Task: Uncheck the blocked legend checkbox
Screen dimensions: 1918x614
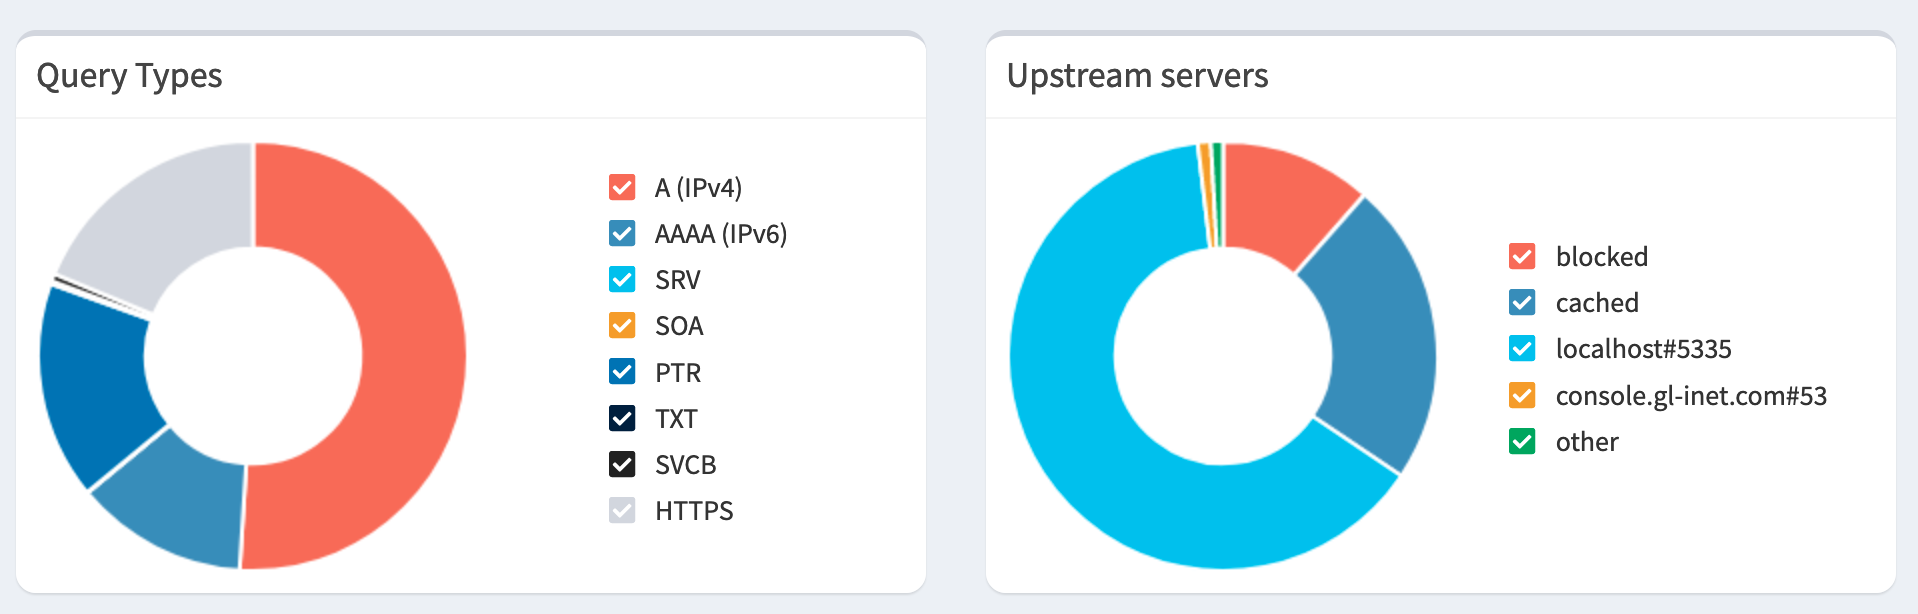Action: click(x=1522, y=256)
